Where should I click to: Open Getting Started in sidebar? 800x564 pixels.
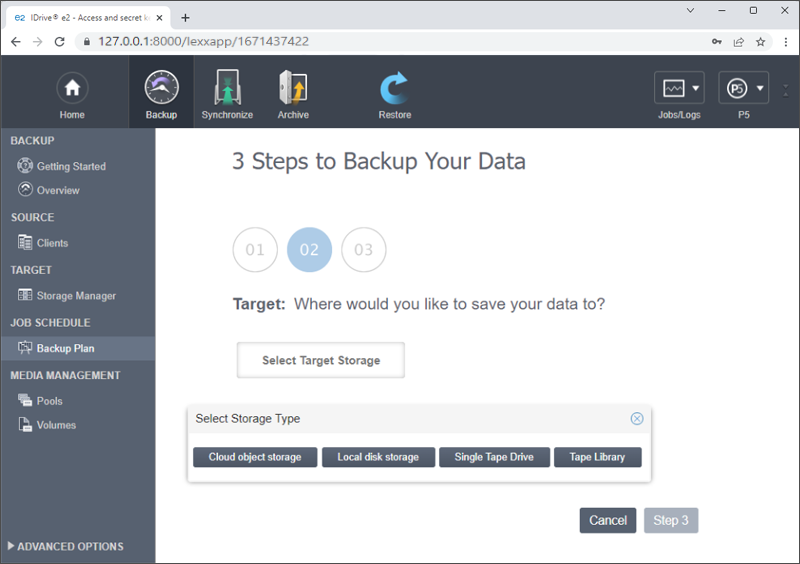coord(71,166)
